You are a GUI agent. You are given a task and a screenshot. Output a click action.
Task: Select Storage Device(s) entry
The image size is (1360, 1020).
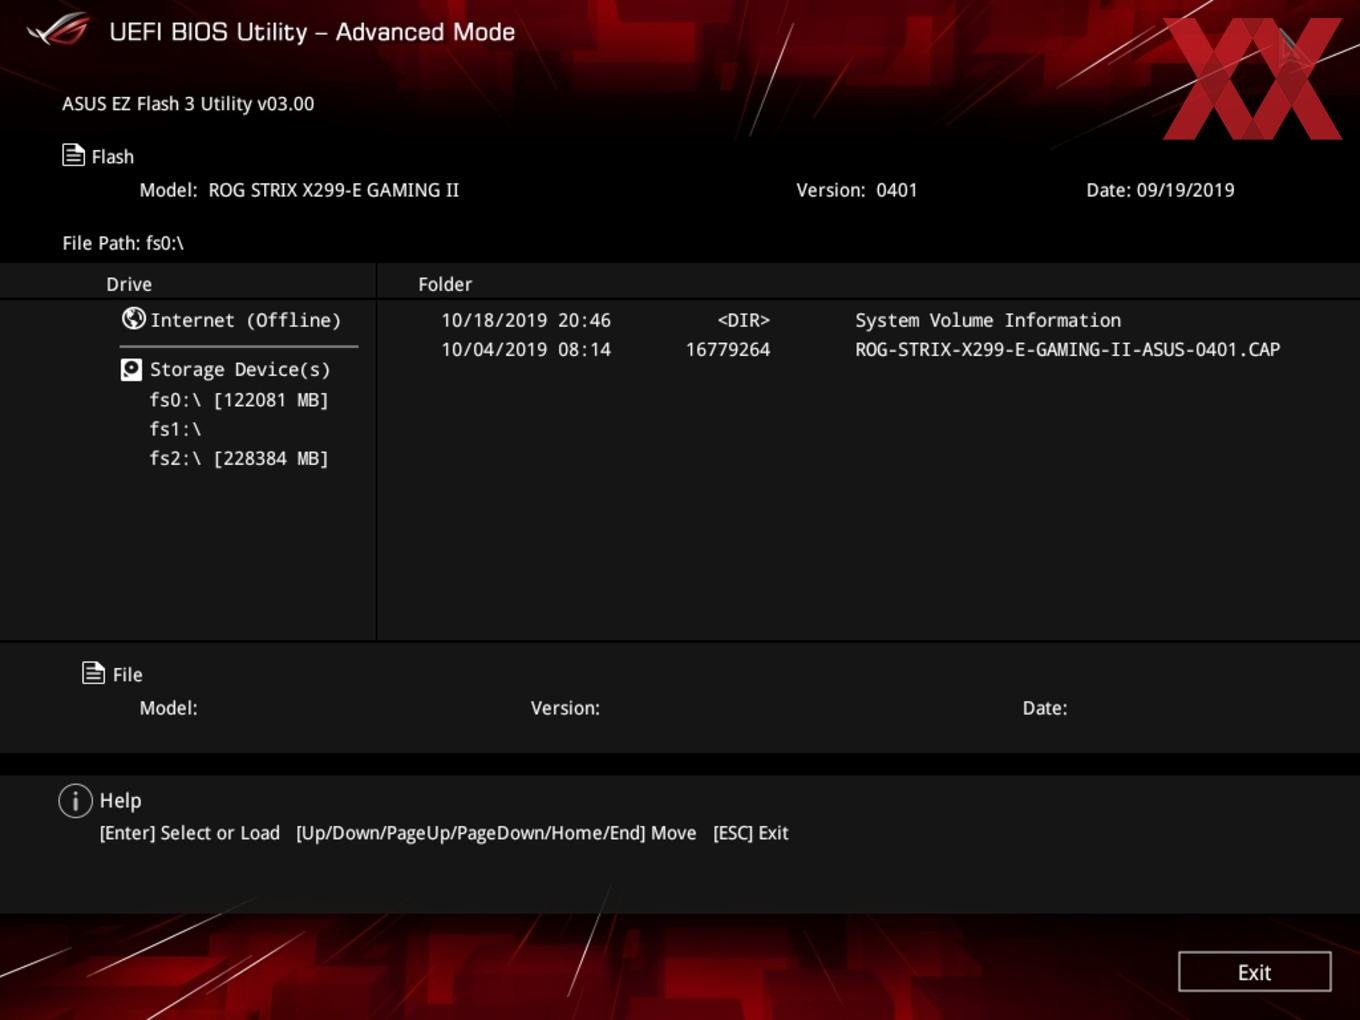point(240,369)
